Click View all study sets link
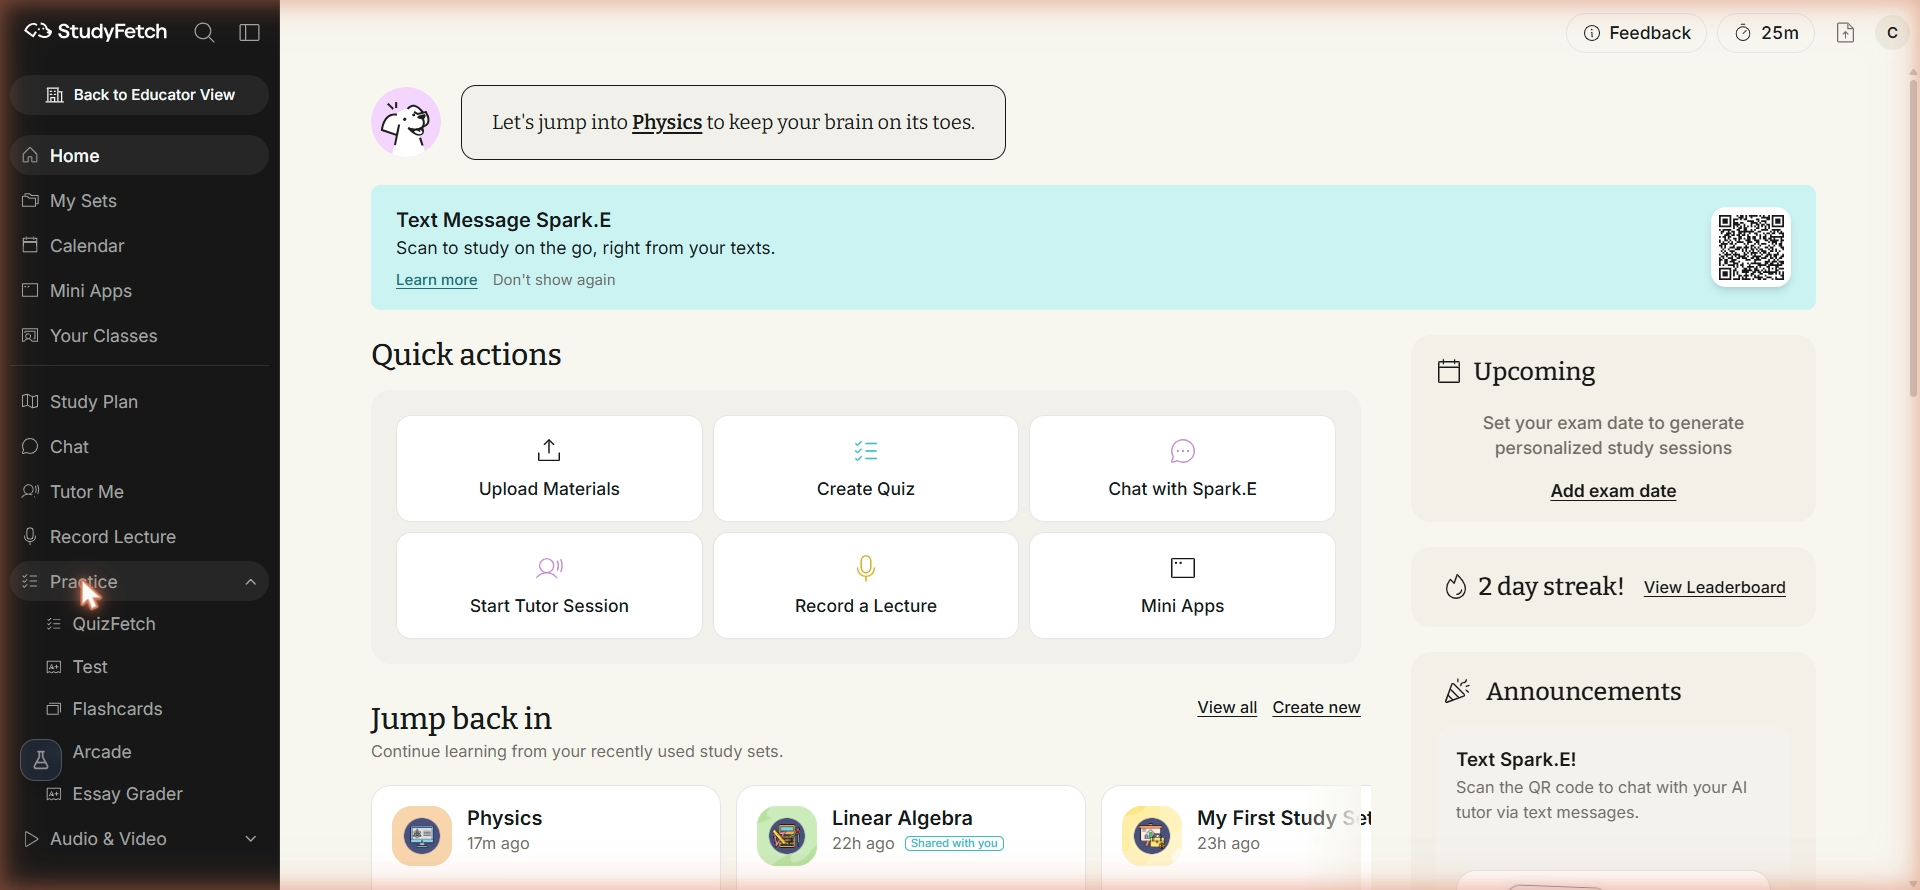1920x890 pixels. tap(1227, 707)
